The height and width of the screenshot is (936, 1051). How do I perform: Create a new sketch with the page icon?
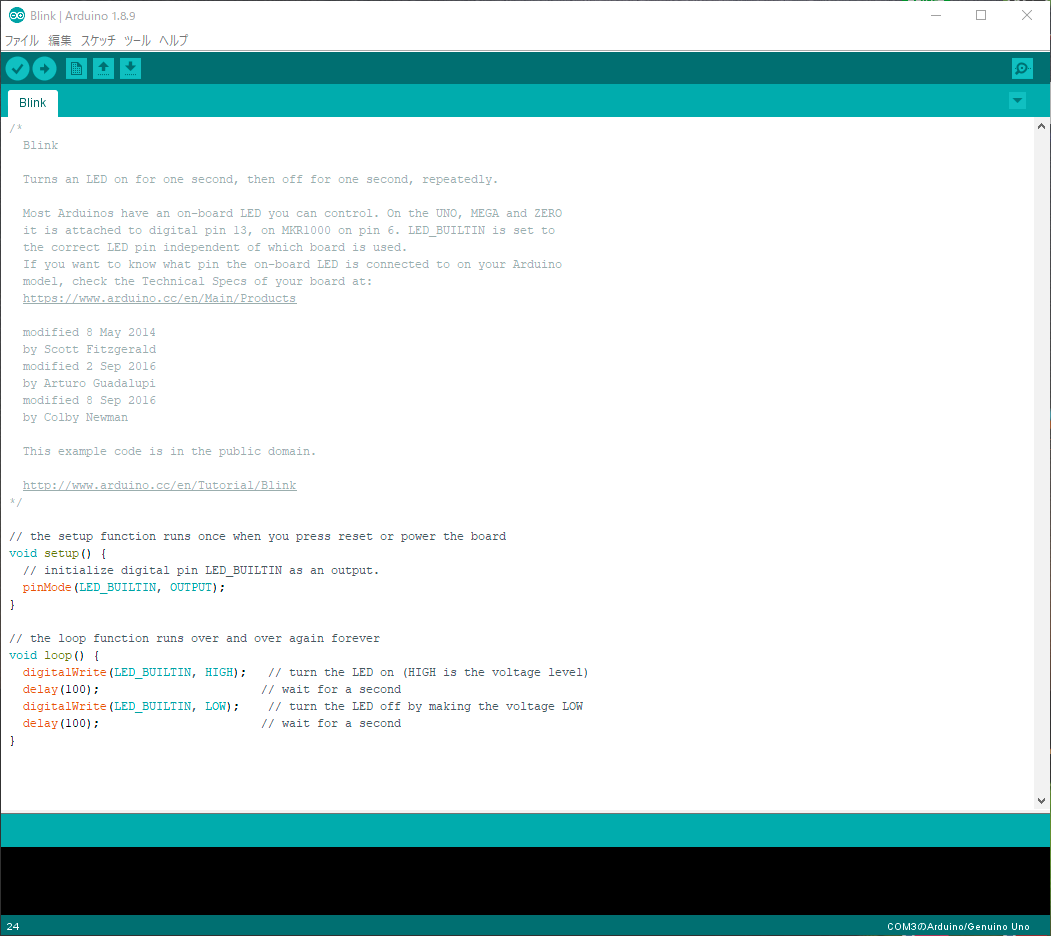[x=76, y=68]
